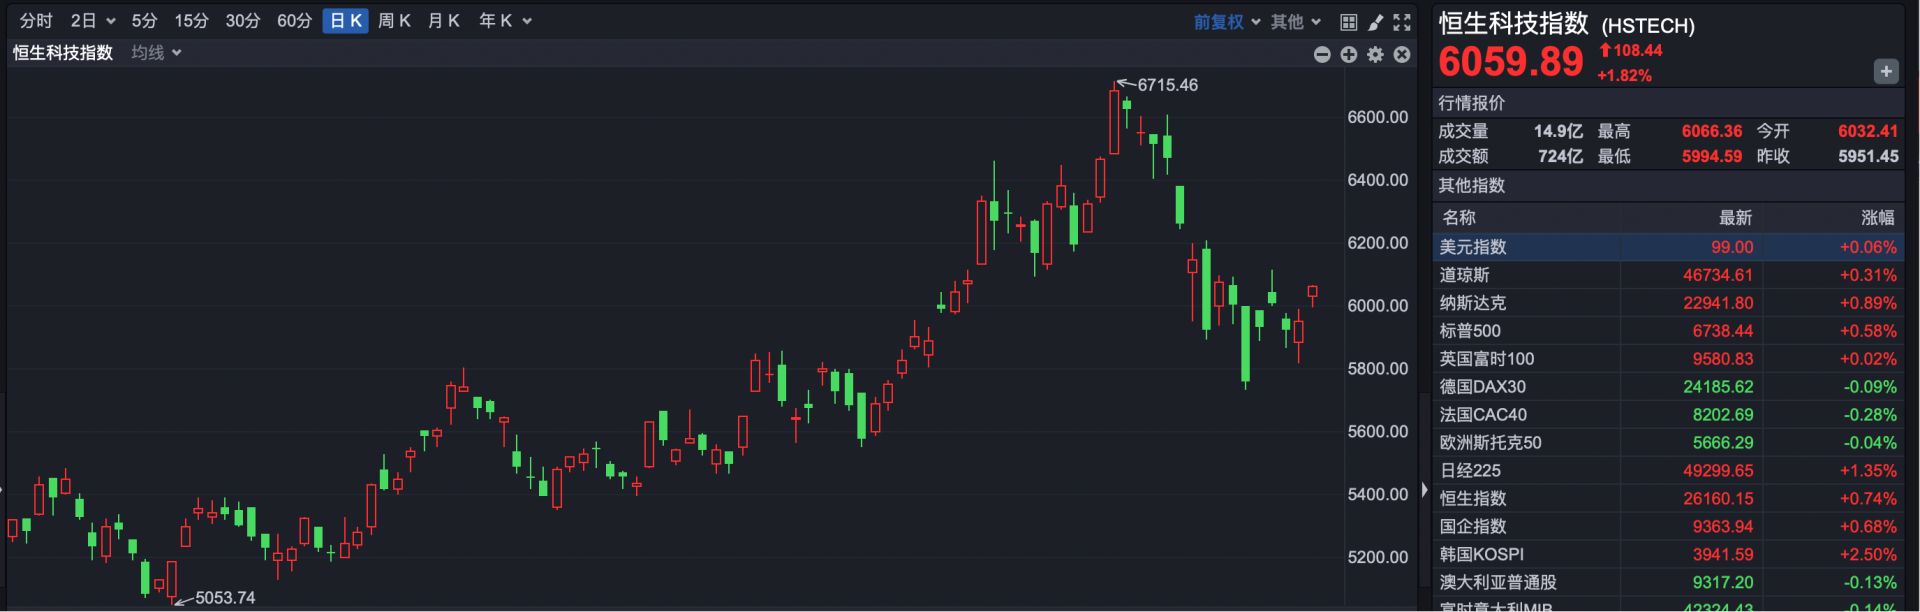Select 日经225 in the index list

[1470, 471]
